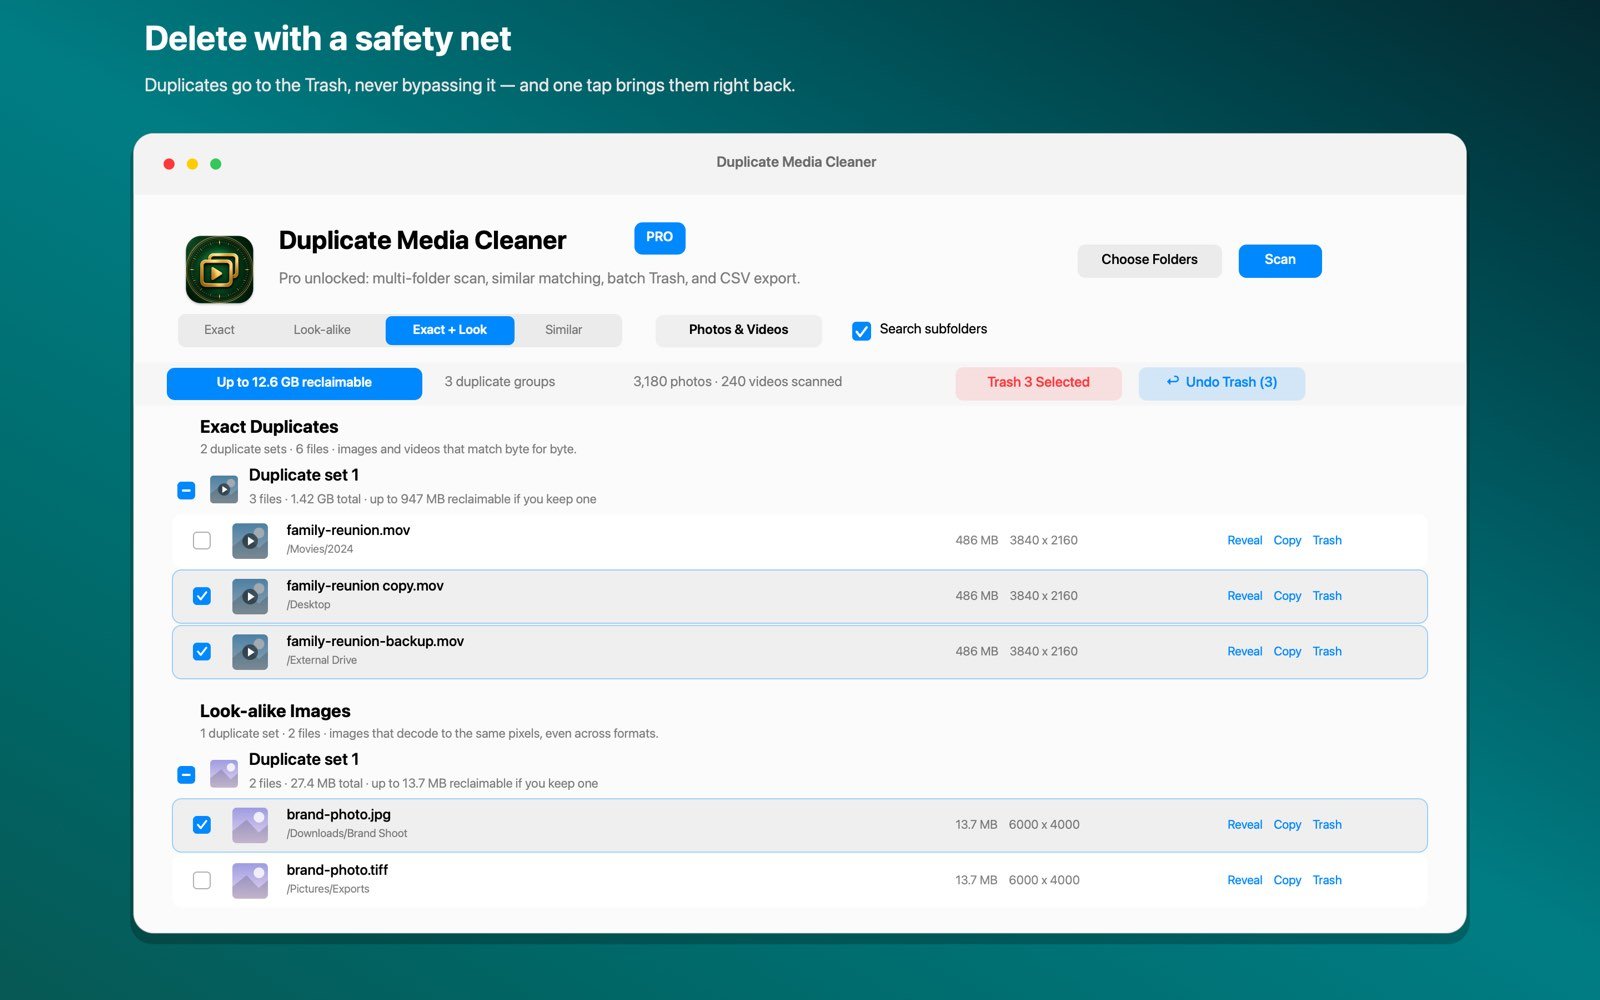Trash family-reunion.mov
Screen dimensions: 1600x1000
click(x=1327, y=540)
